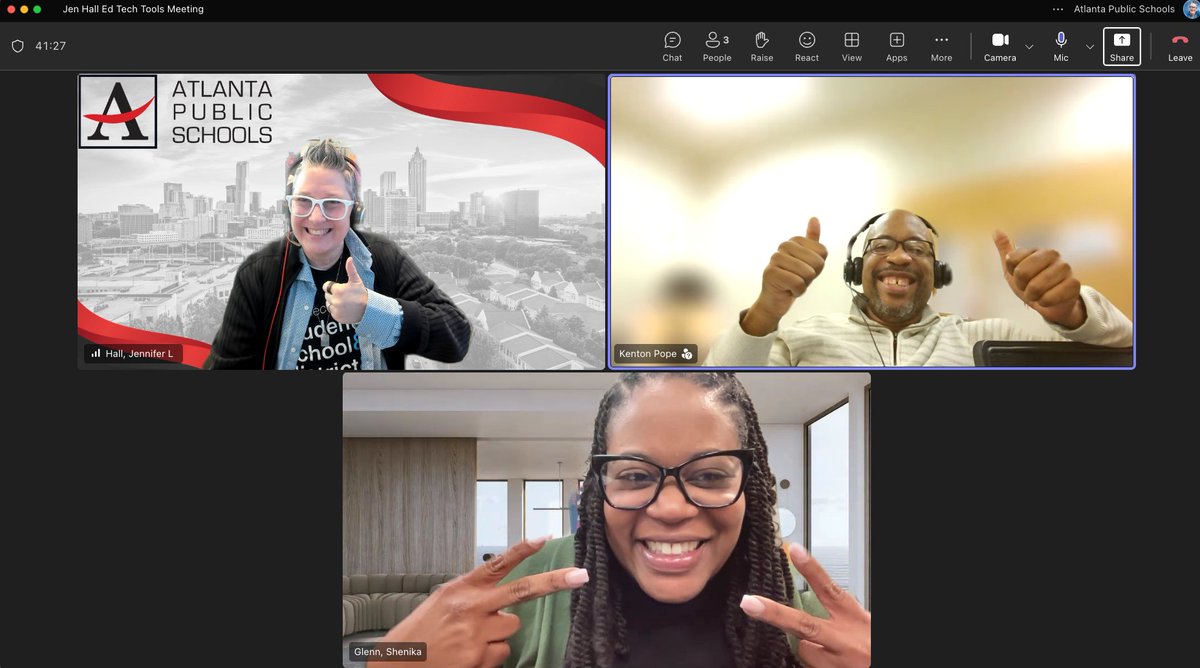Expand the Camera options dropdown arrow
Screen dimensions: 1200x668
pyautogui.click(x=1029, y=46)
